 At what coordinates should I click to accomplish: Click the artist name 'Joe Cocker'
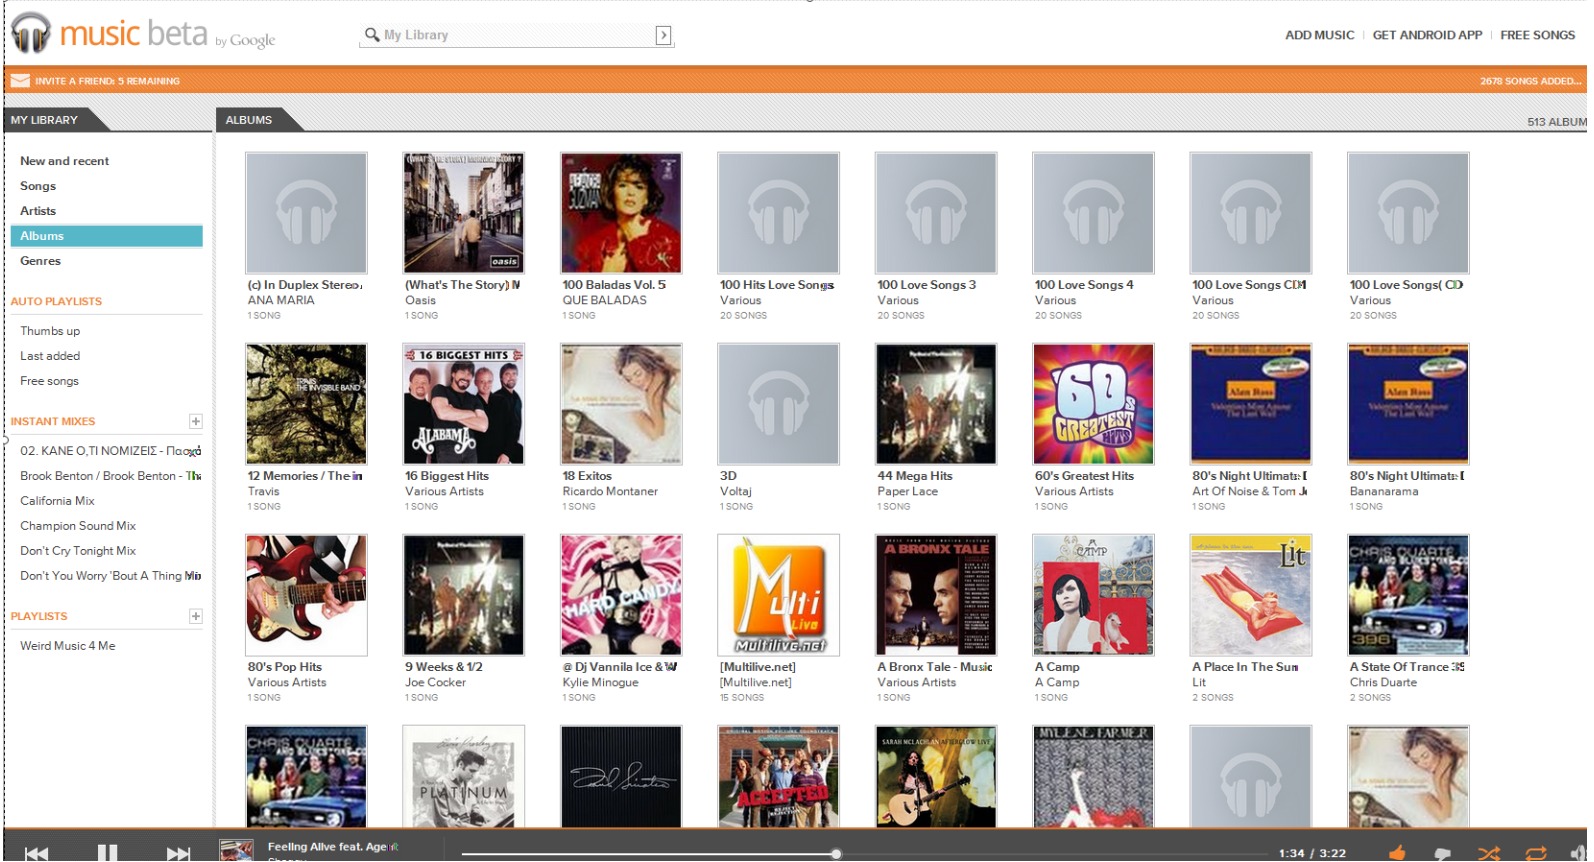435,683
